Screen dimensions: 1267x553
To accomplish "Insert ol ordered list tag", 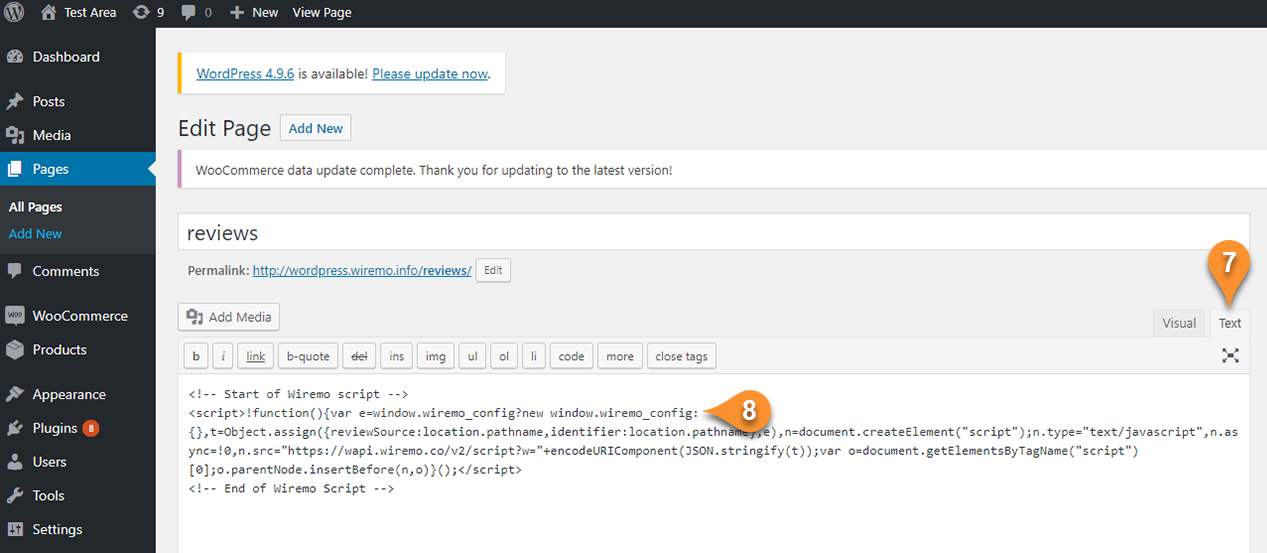I will pyautogui.click(x=505, y=356).
